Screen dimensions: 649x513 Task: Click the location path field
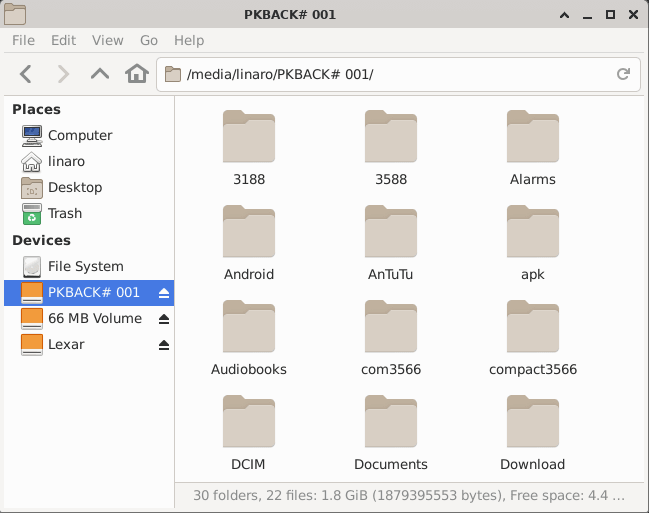tap(398, 75)
